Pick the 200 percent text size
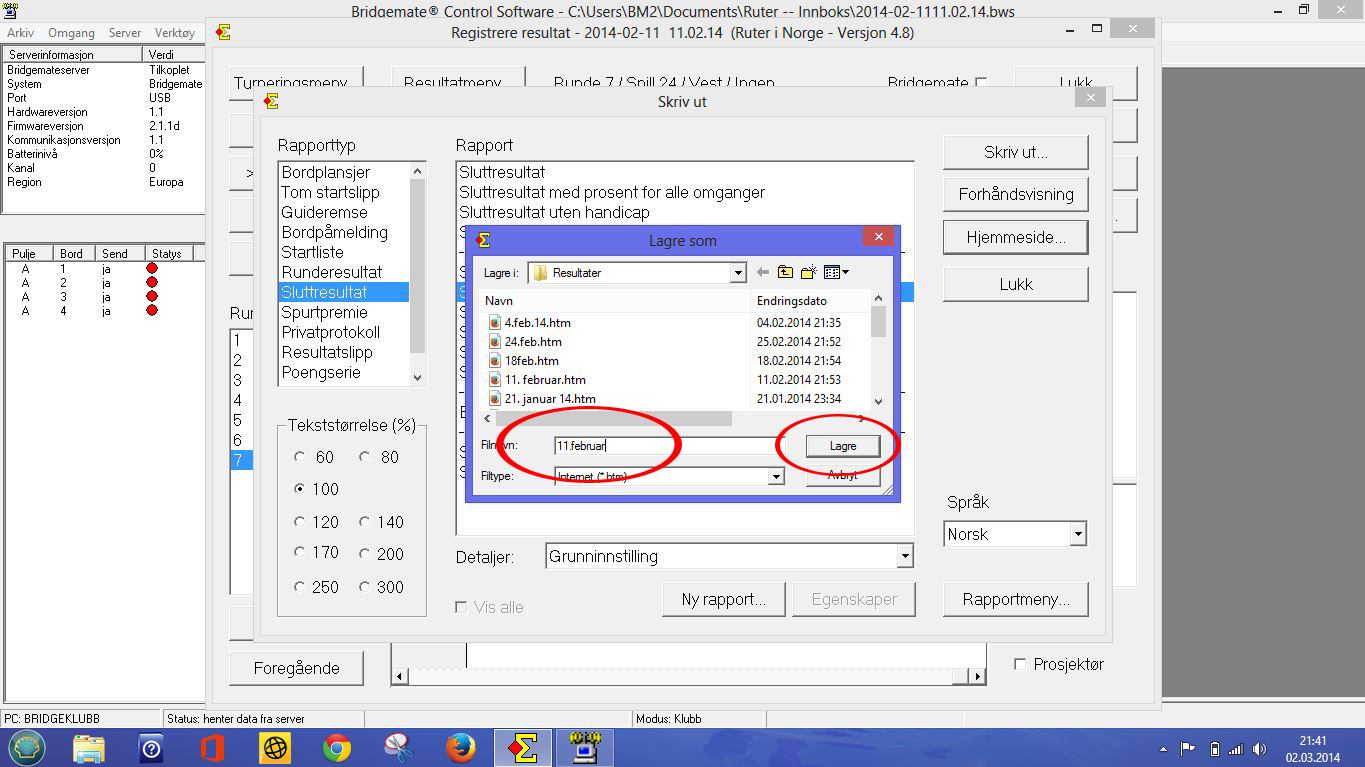 click(365, 552)
